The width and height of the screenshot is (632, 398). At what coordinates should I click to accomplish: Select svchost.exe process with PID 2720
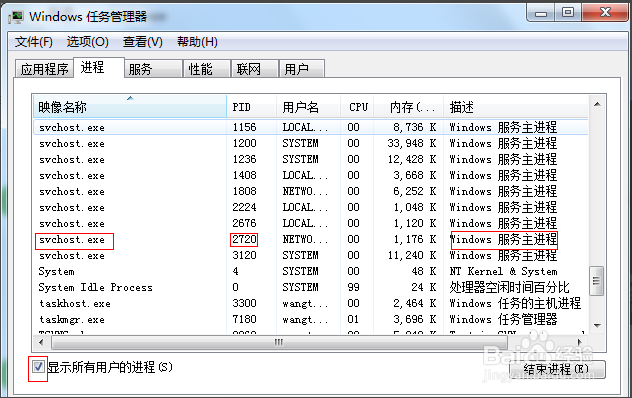point(310,239)
